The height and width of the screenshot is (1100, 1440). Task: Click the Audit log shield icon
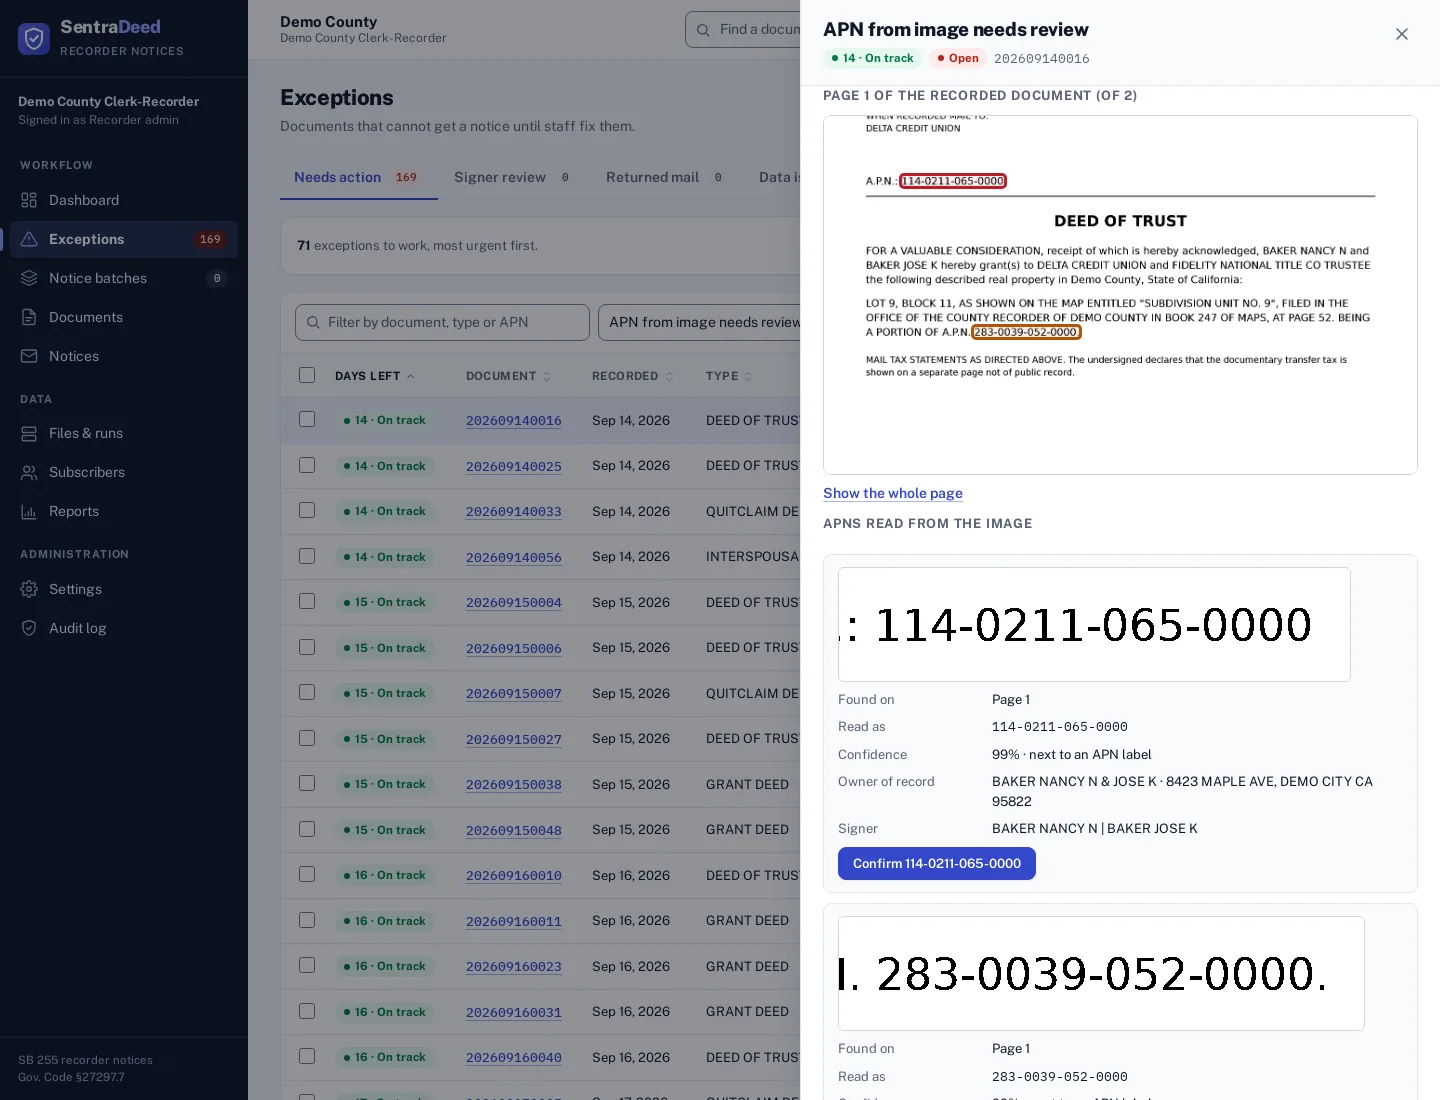(29, 628)
